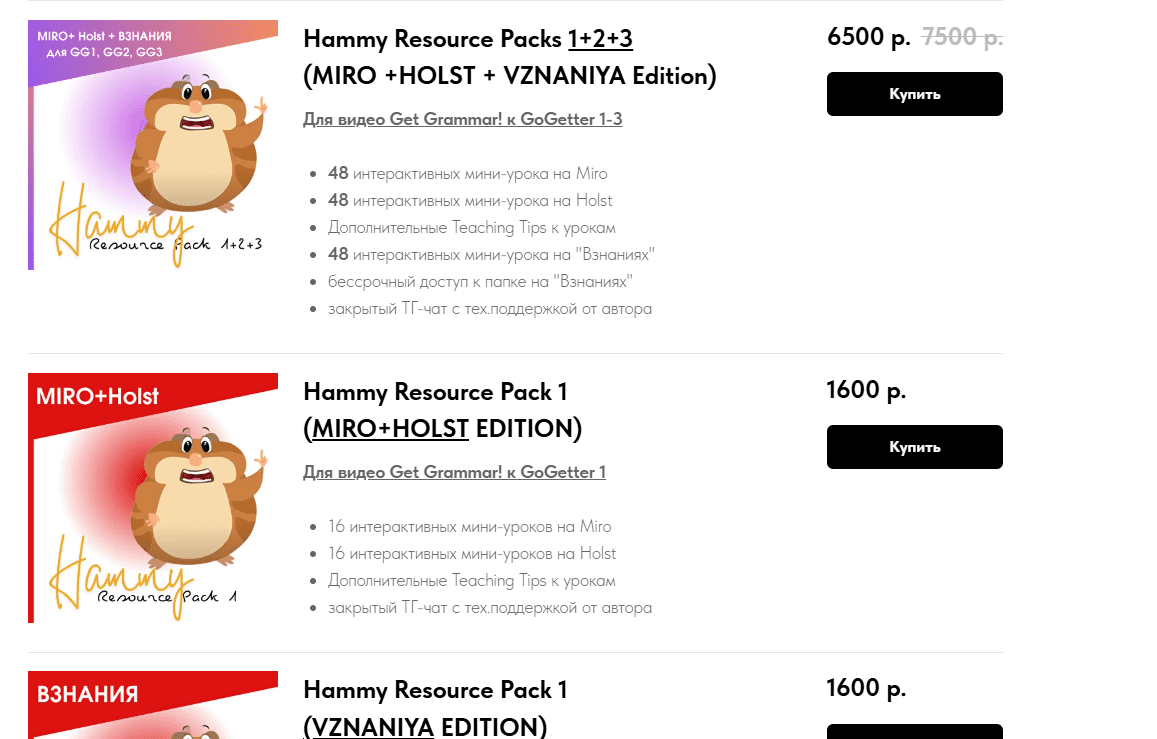The width and height of the screenshot is (1157, 739).
Task: Click the crossed-out 7500 р. price
Action: [962, 37]
